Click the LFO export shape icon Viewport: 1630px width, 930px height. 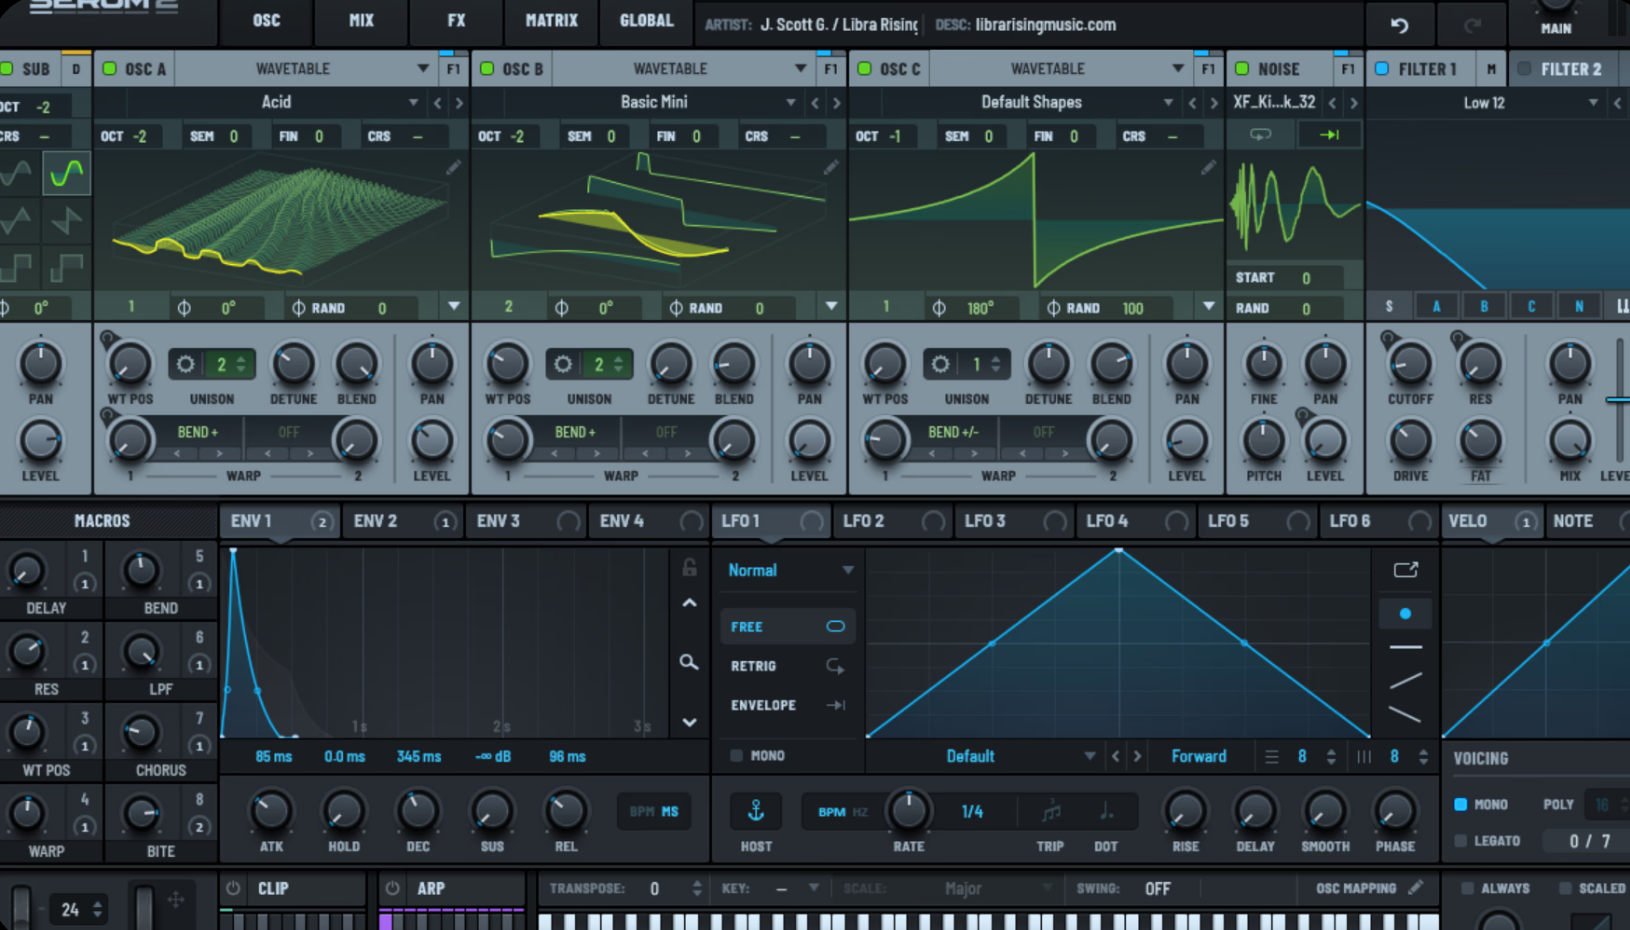coord(1405,570)
